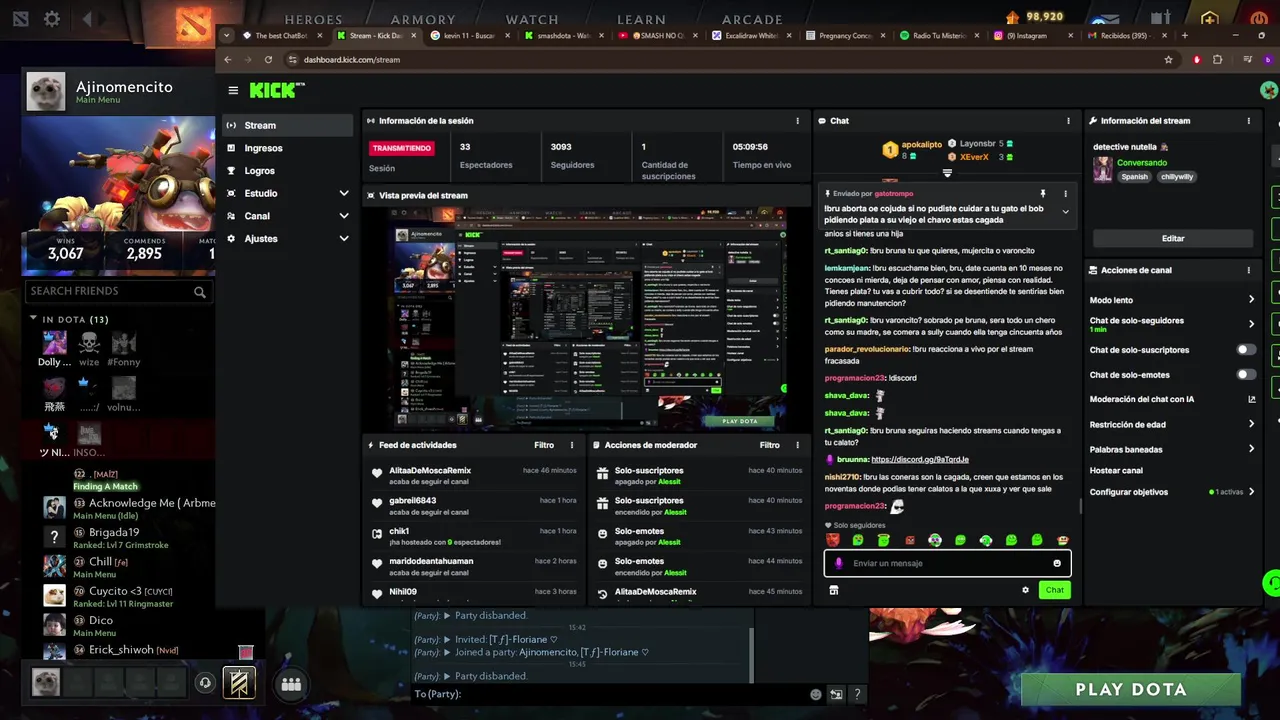Open the chat help question mark in Dota

pyautogui.click(x=857, y=694)
